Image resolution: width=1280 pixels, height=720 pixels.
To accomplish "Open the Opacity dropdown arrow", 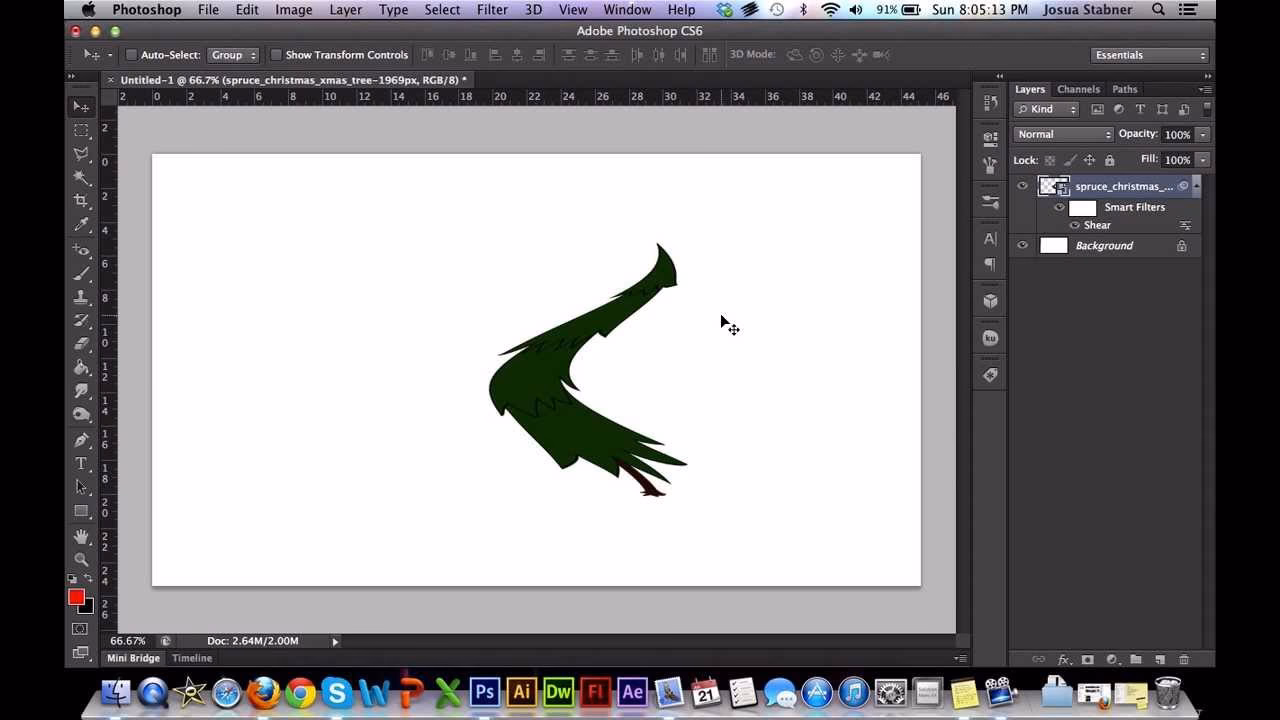I will 1202,134.
